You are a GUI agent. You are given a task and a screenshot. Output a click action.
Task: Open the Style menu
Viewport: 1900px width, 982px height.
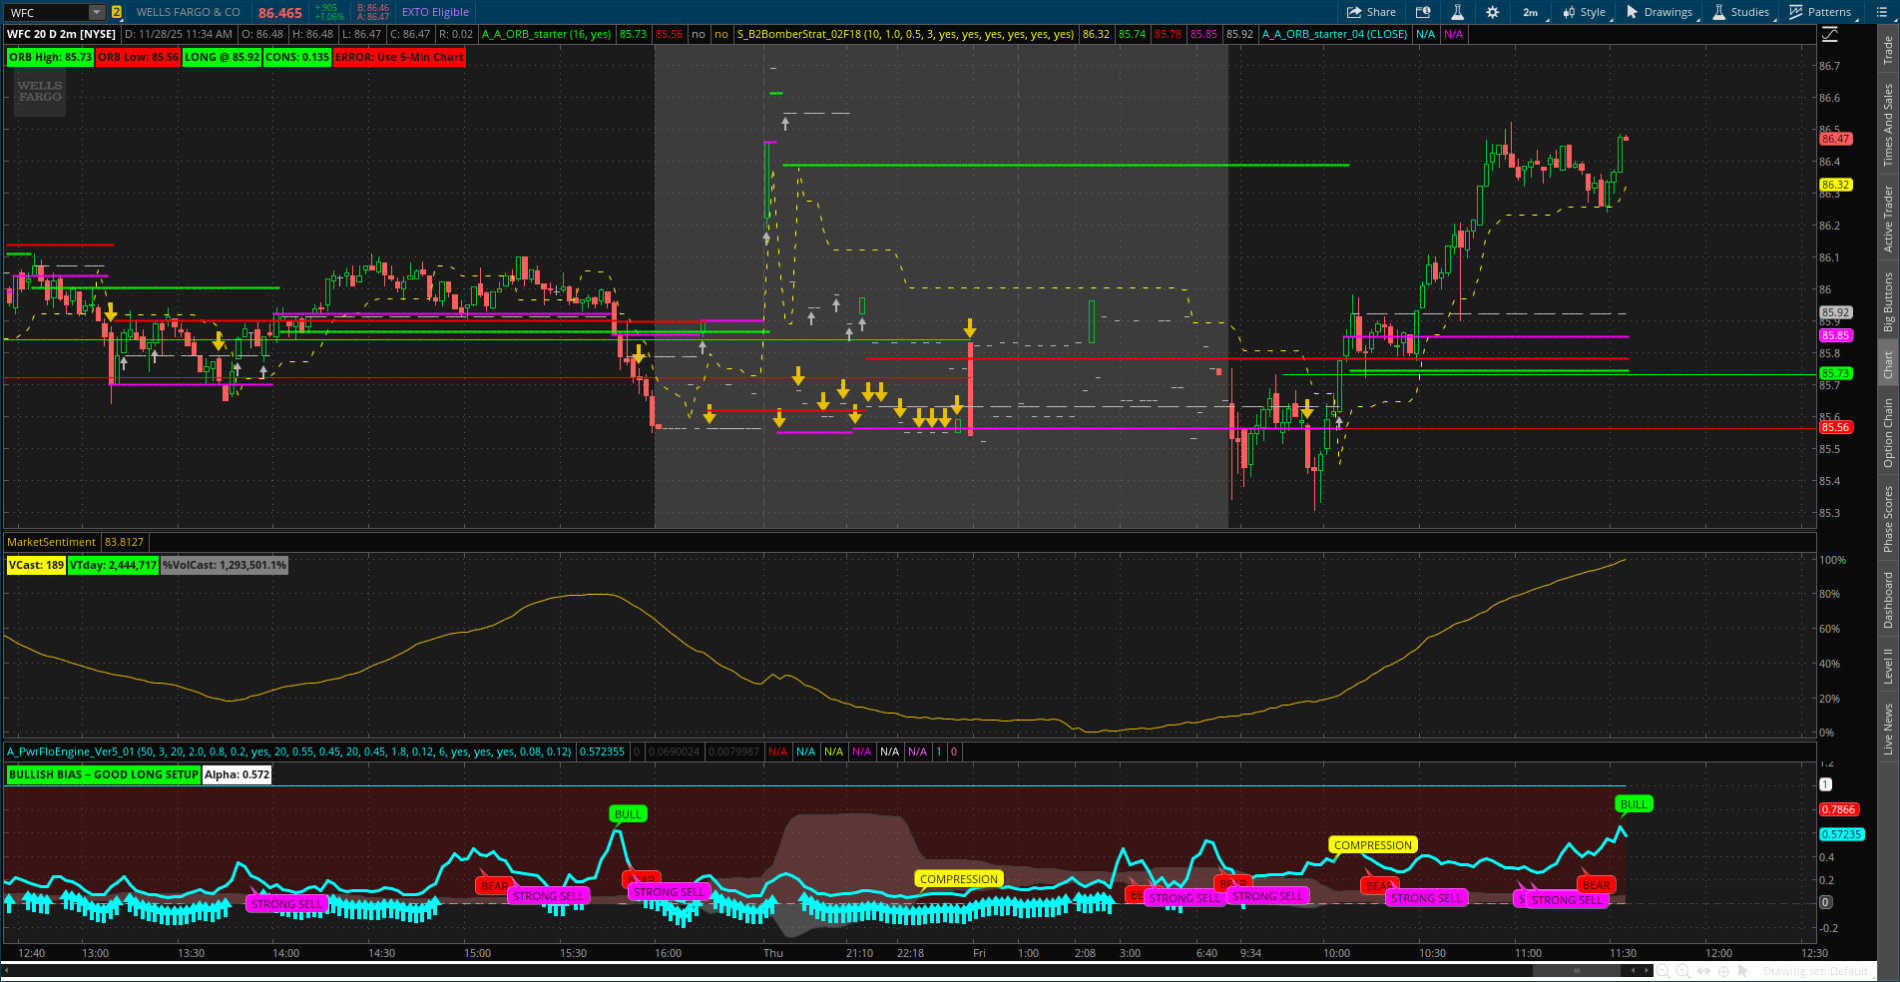(1584, 12)
